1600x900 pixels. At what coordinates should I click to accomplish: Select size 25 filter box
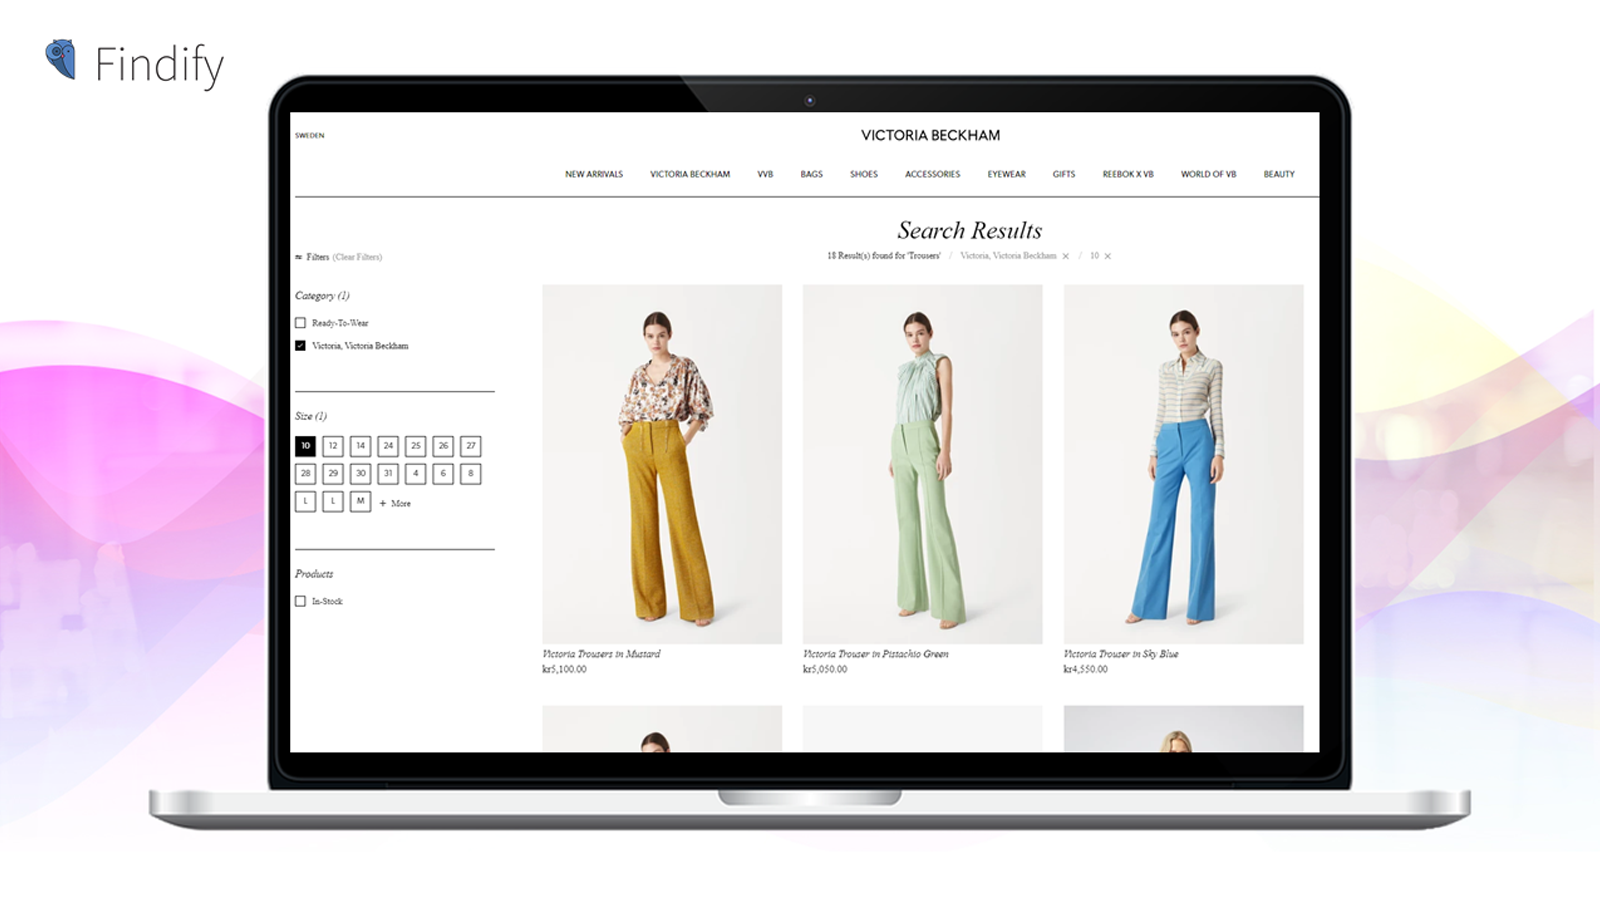point(416,446)
